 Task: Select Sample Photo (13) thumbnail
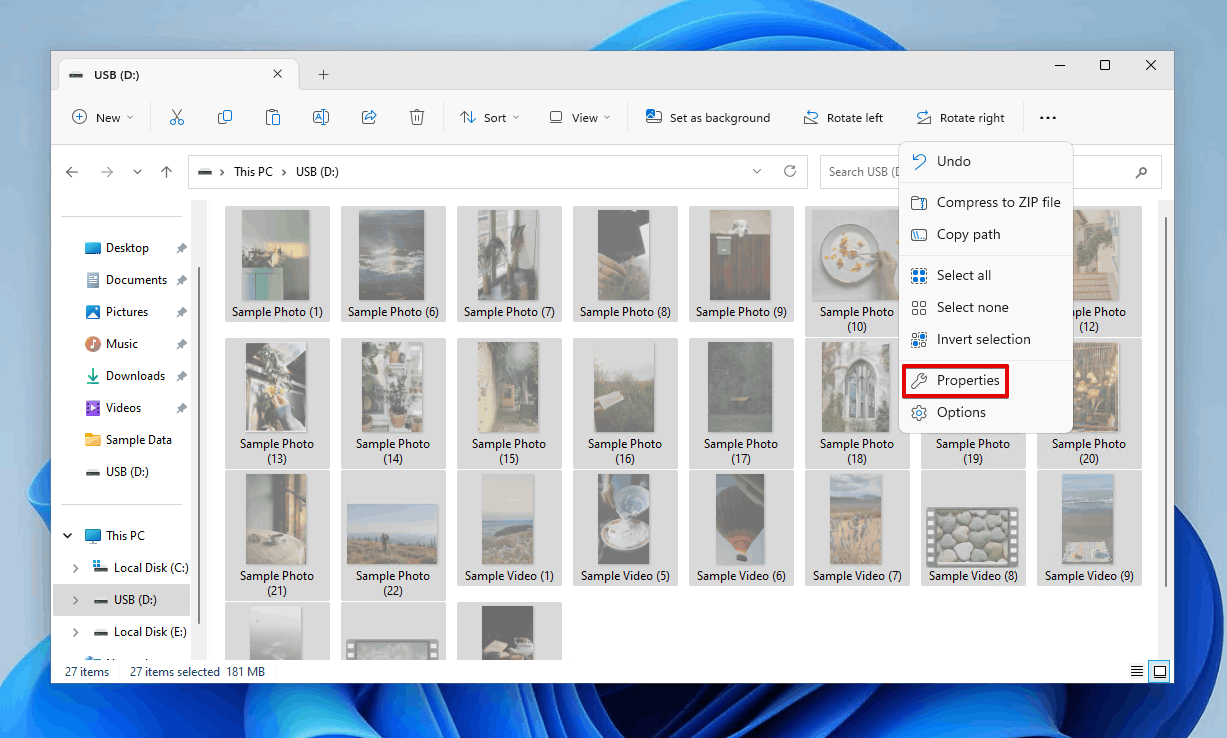click(277, 403)
